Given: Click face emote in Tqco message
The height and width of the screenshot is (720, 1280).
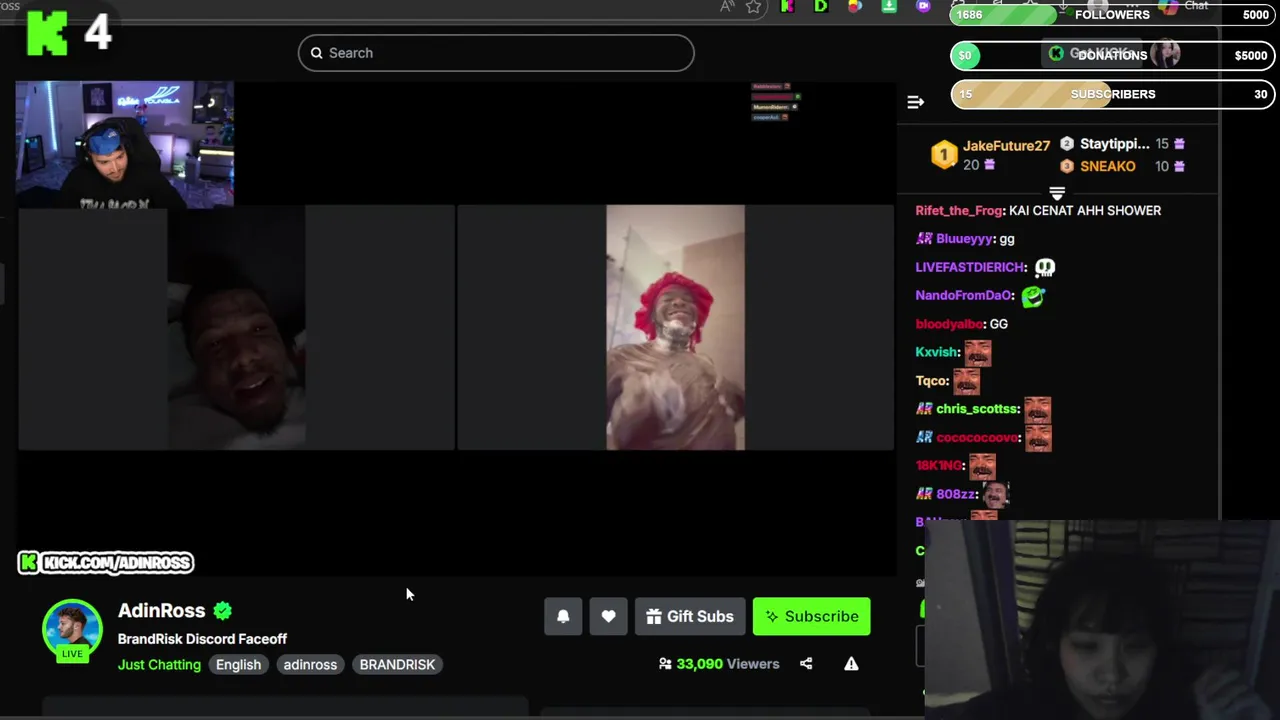Looking at the screenshot, I should 966,381.
